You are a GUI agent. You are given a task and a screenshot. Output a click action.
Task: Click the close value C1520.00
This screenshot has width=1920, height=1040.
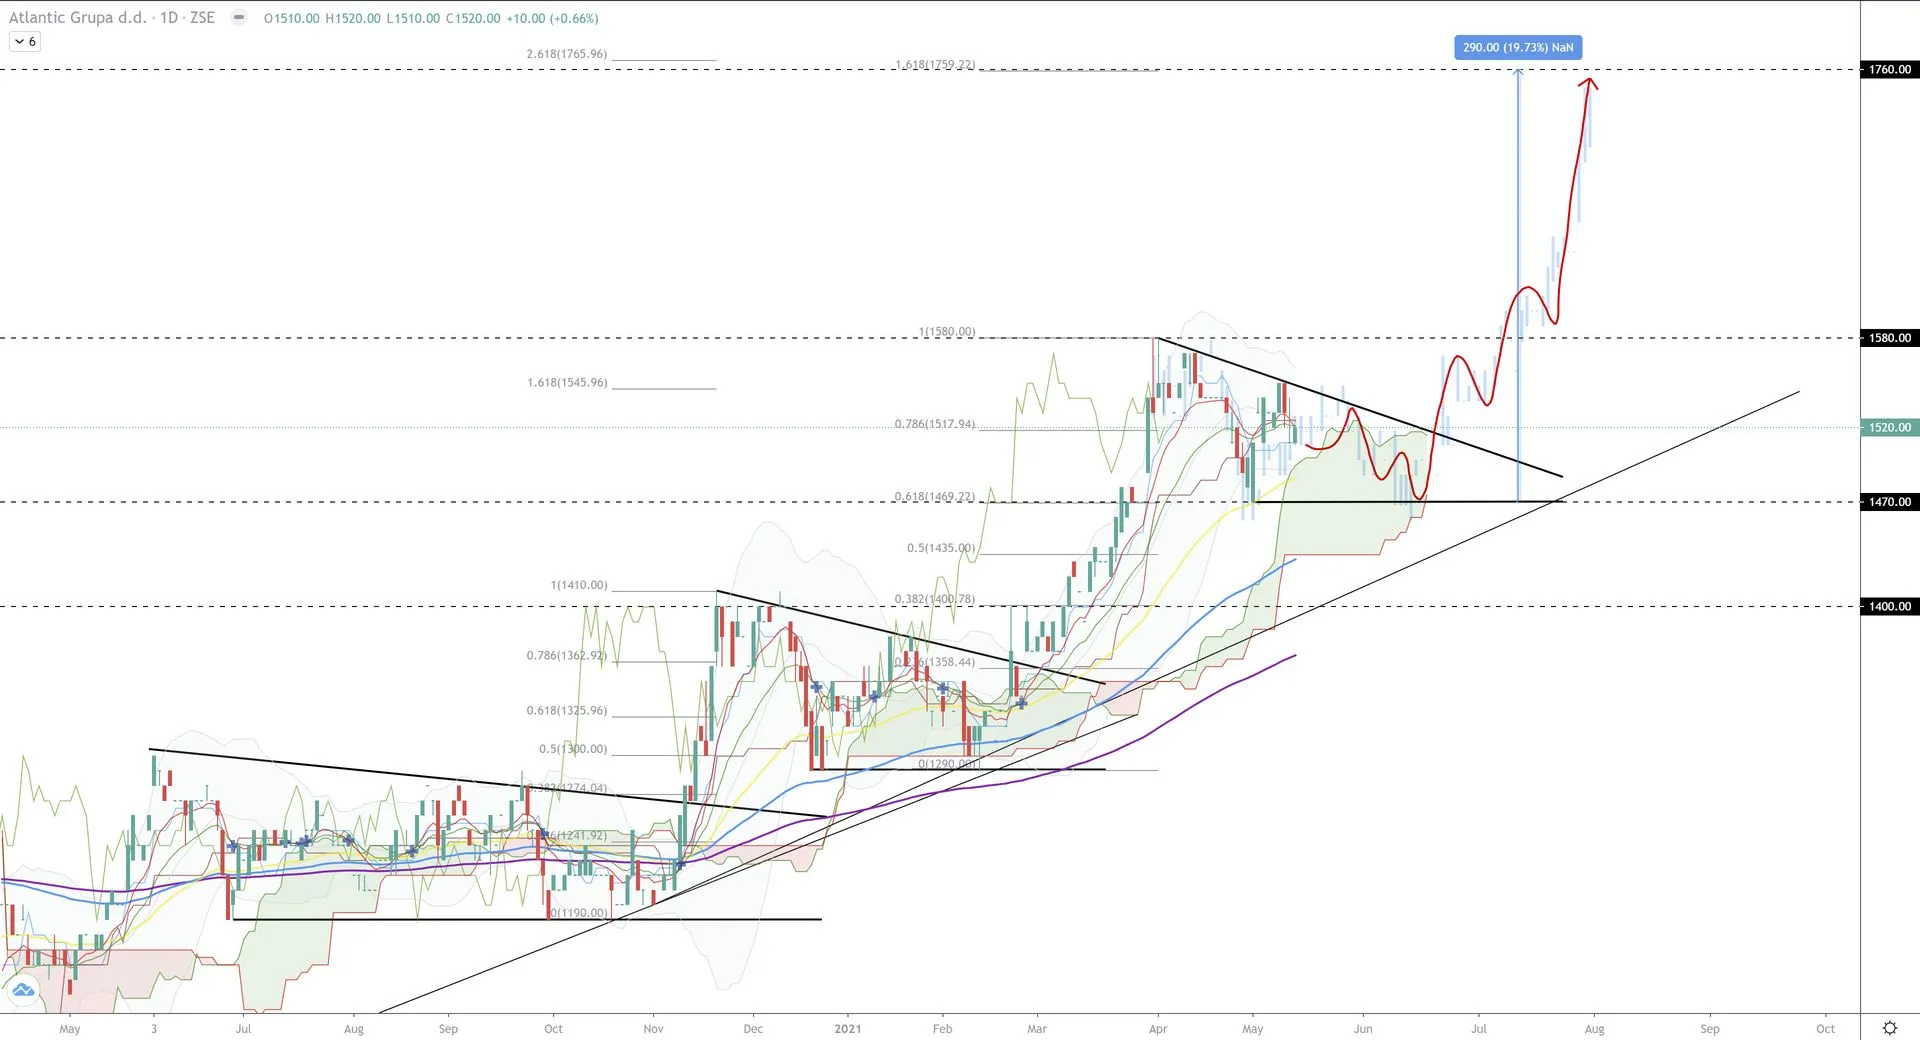(473, 19)
